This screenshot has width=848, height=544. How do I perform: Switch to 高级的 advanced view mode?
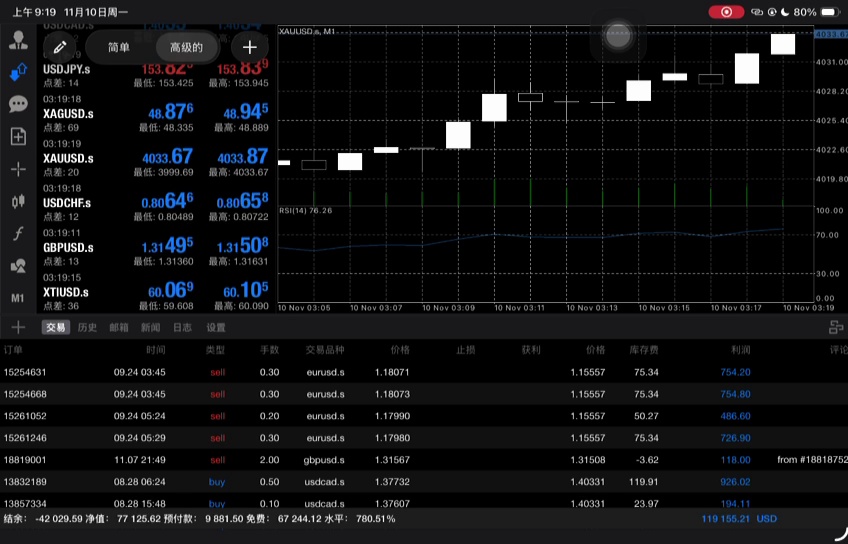tap(187, 48)
